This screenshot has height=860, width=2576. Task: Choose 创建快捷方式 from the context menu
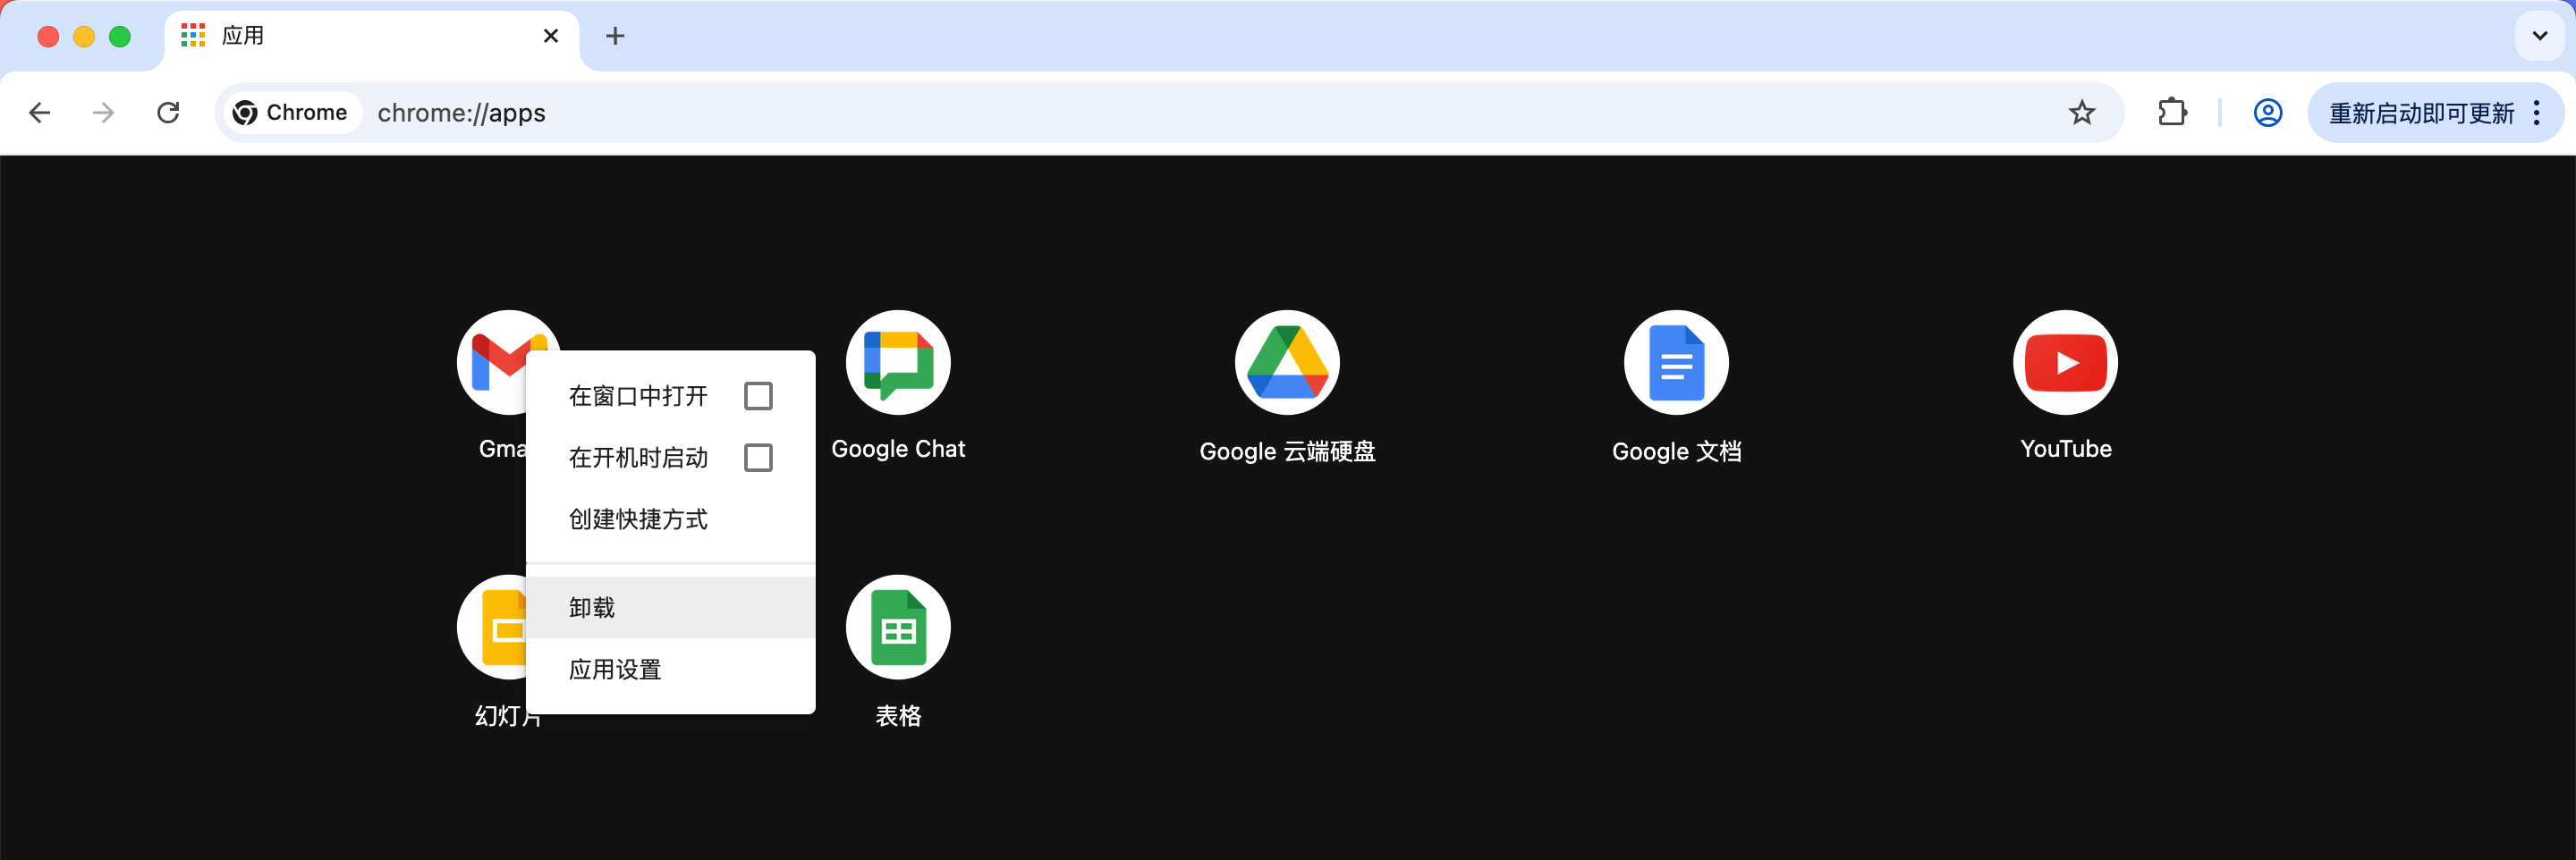click(x=670, y=519)
